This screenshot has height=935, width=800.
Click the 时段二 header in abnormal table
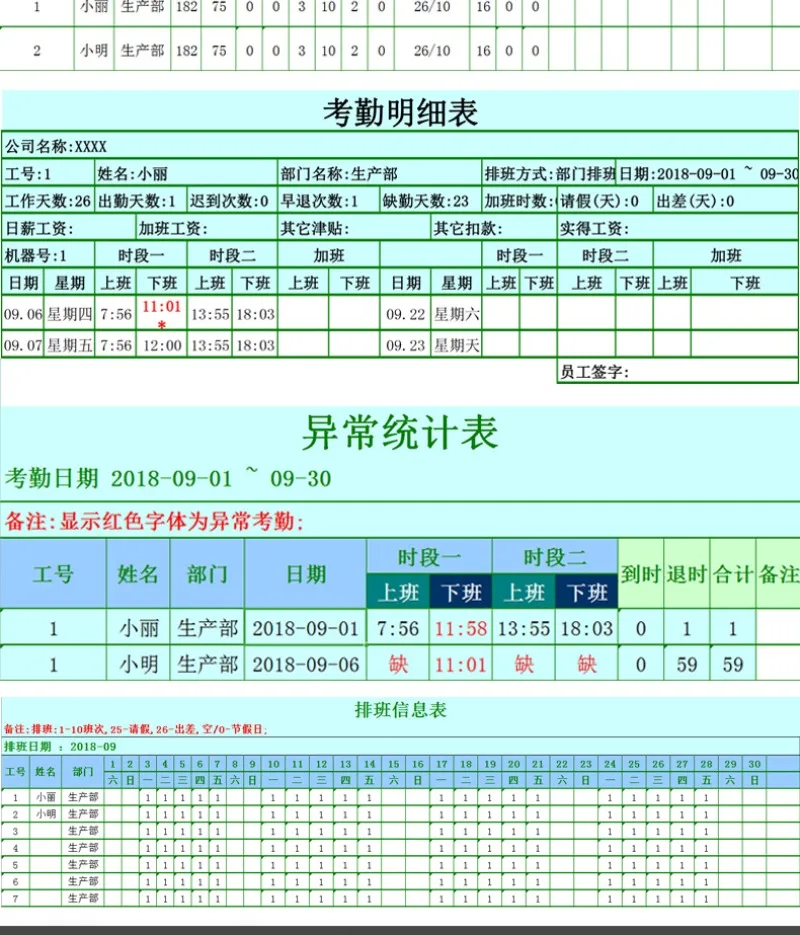(x=555, y=557)
